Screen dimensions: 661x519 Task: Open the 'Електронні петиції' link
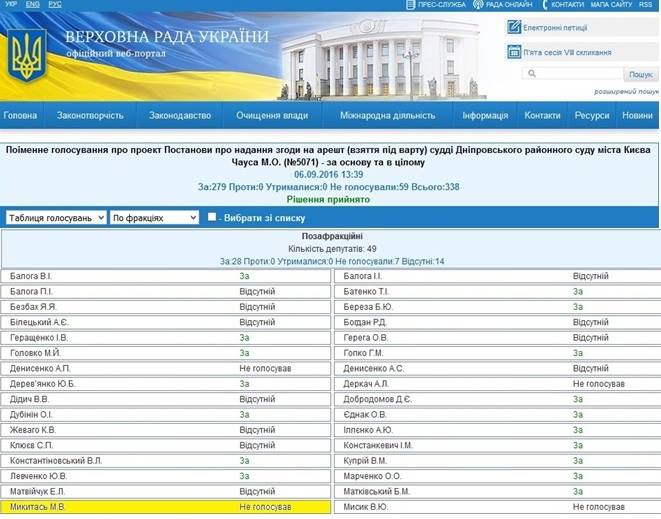[x=555, y=28]
